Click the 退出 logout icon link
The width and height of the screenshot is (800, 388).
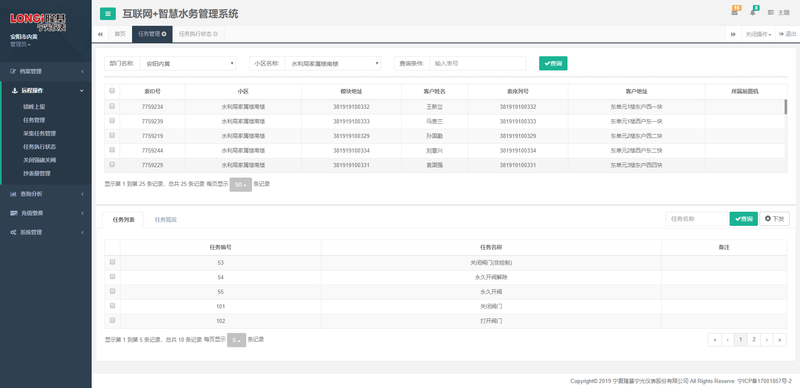click(787, 34)
